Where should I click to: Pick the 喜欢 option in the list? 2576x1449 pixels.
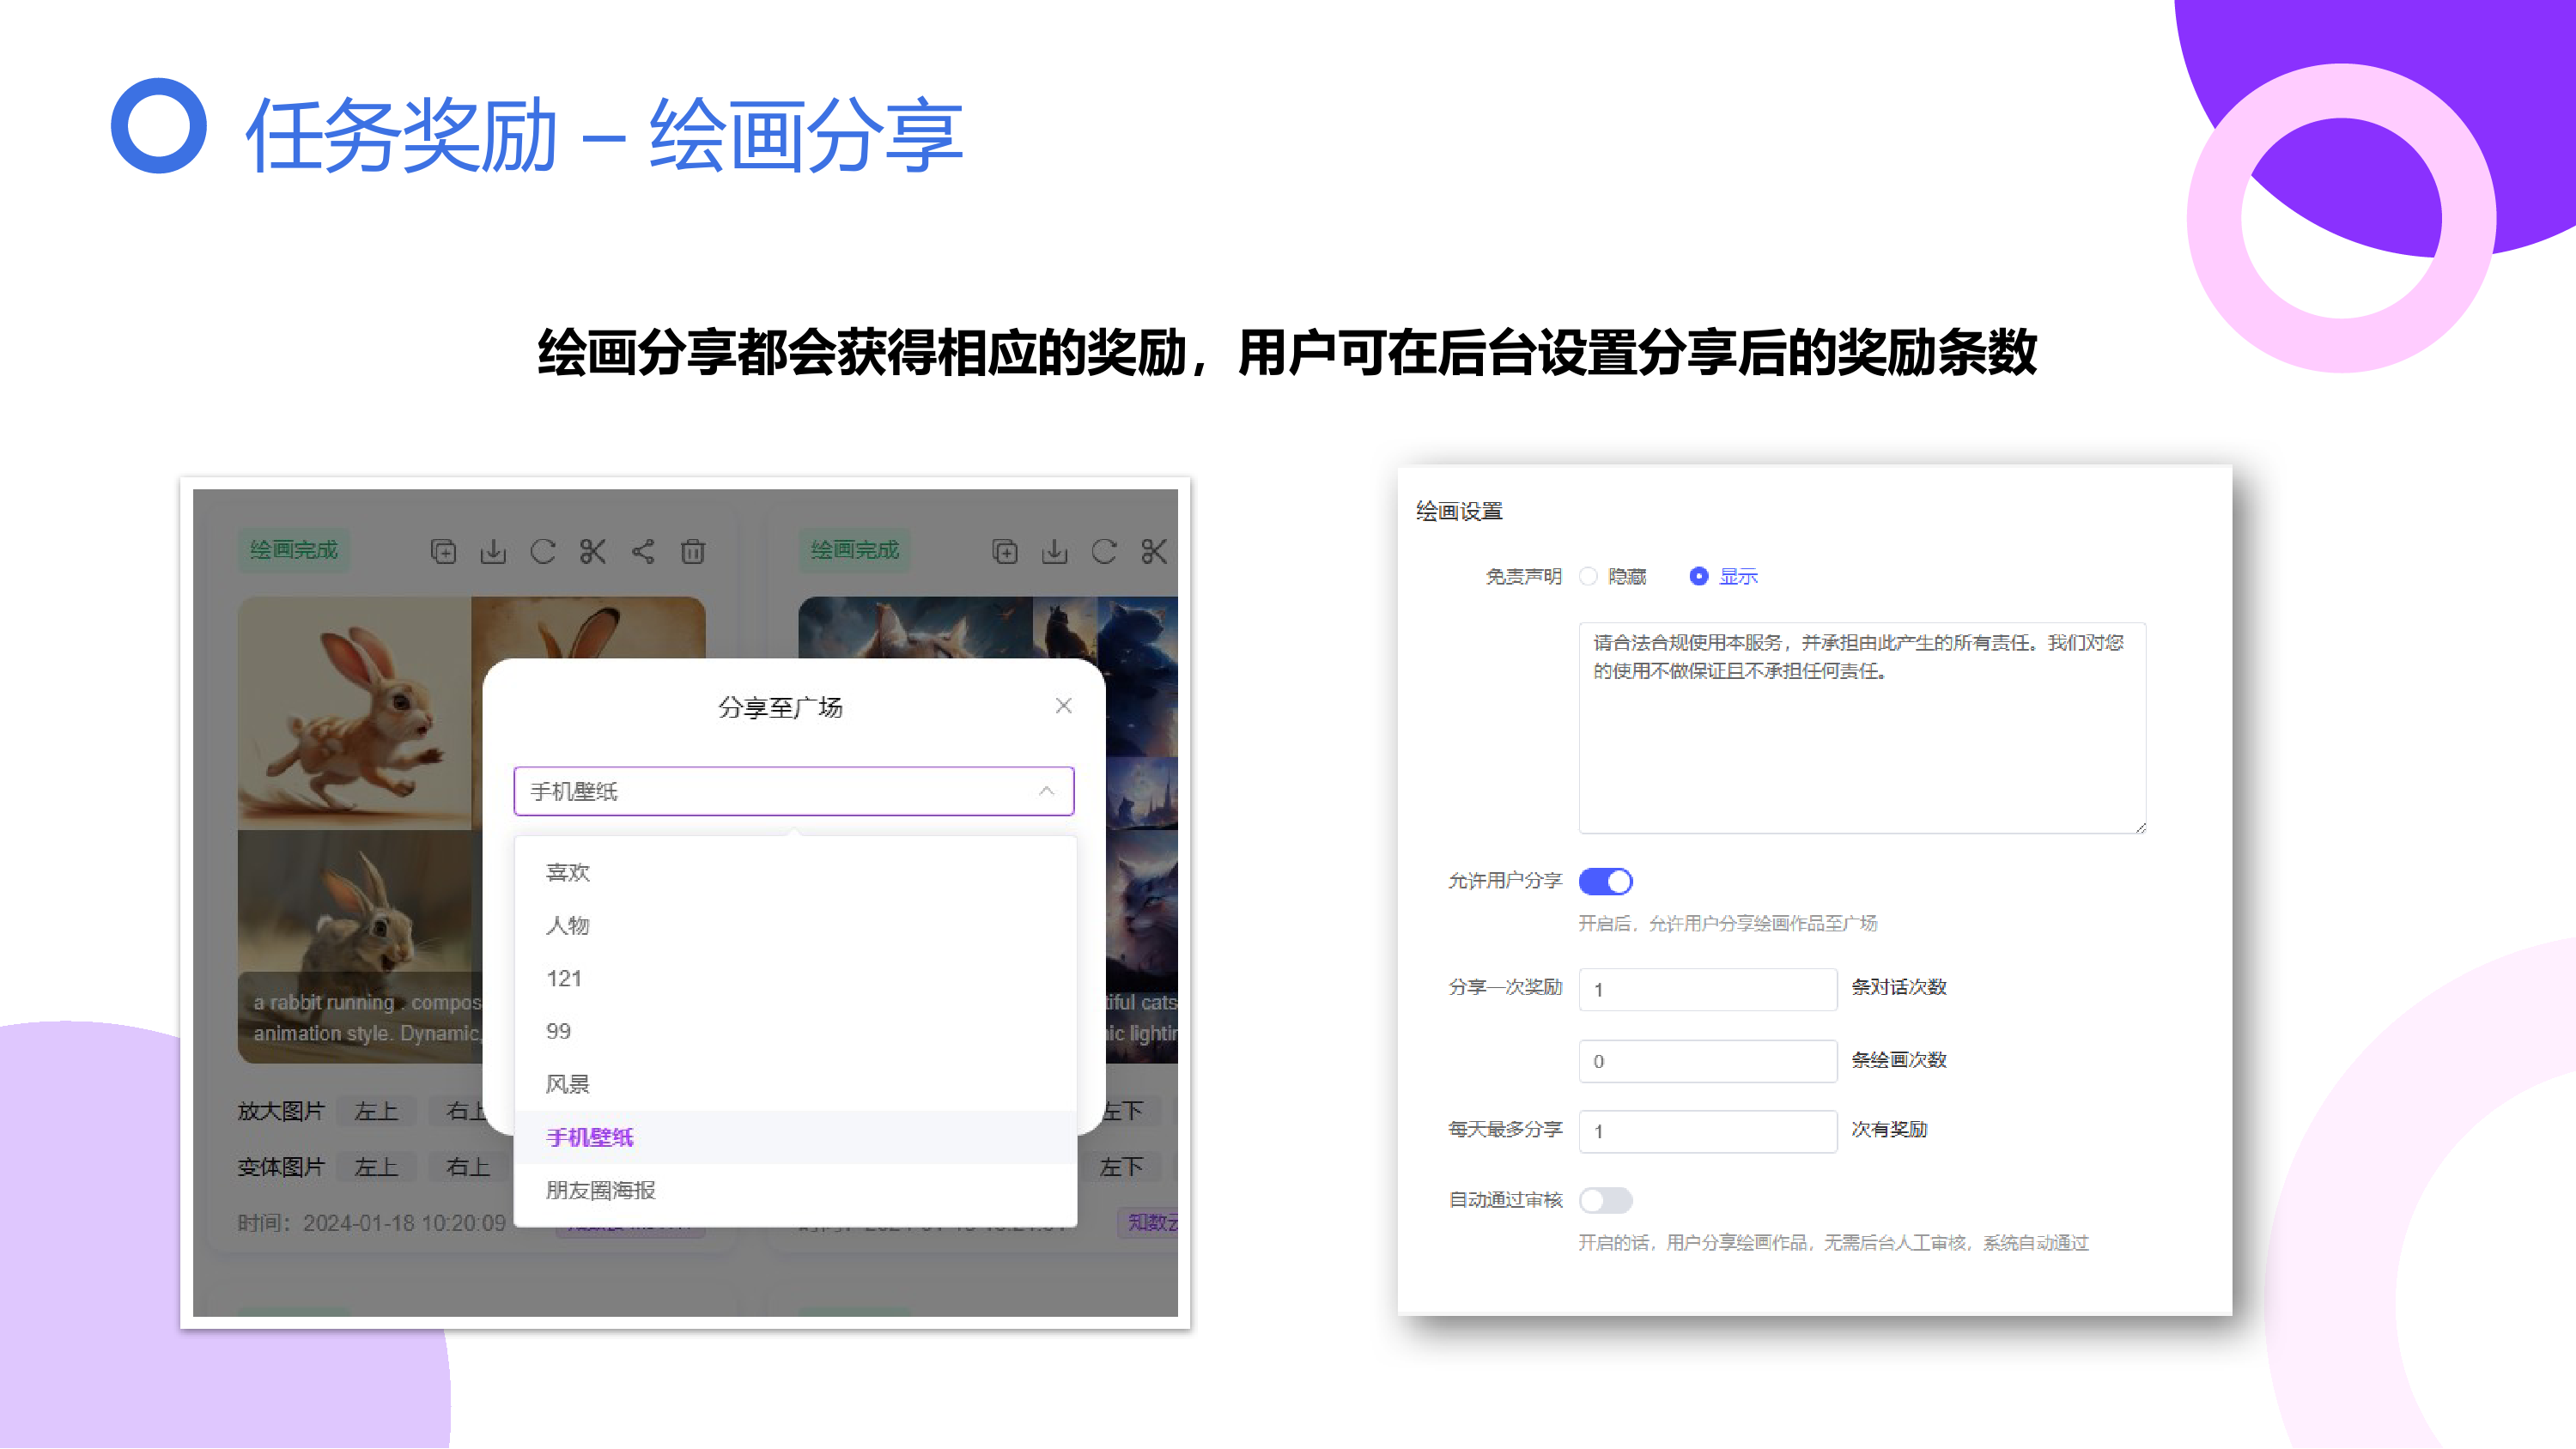(568, 872)
